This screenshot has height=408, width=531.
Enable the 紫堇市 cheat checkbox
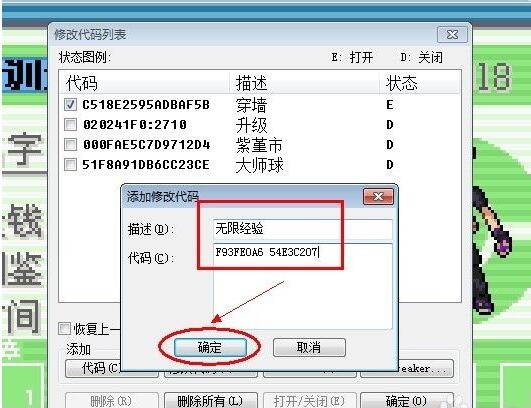pyautogui.click(x=70, y=145)
